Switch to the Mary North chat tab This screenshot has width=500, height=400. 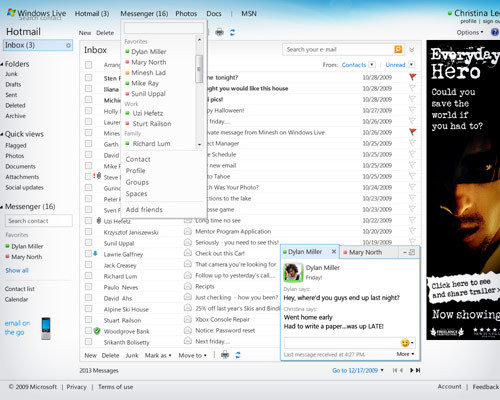365,252
